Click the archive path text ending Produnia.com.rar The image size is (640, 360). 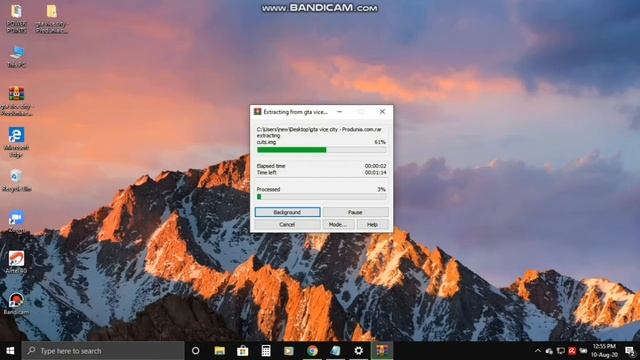point(319,129)
